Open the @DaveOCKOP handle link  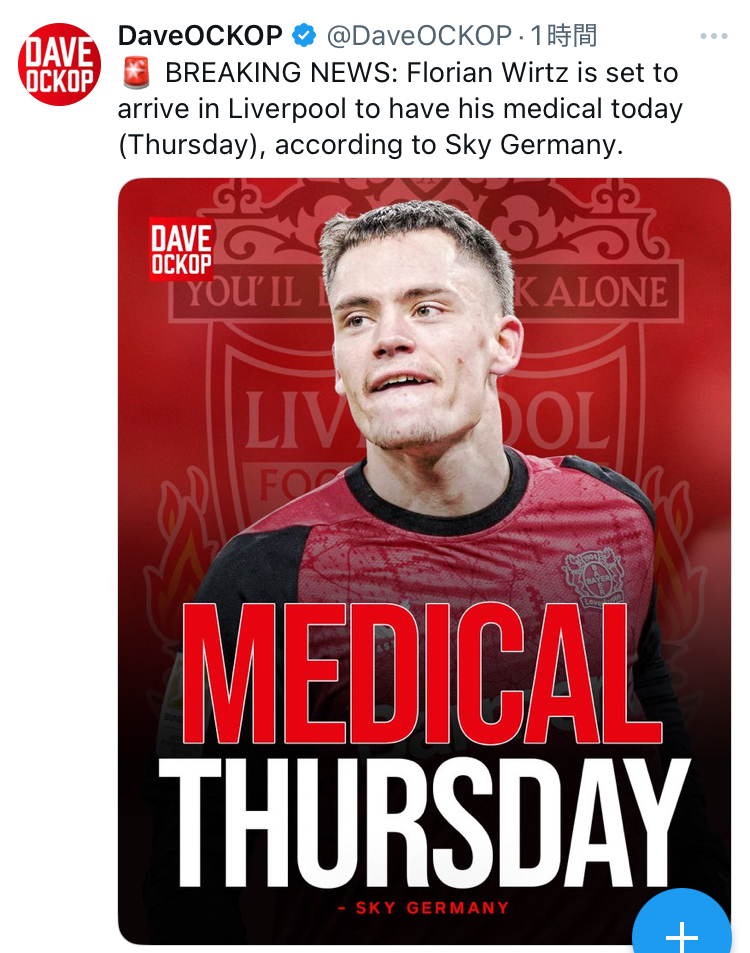[x=419, y=35]
